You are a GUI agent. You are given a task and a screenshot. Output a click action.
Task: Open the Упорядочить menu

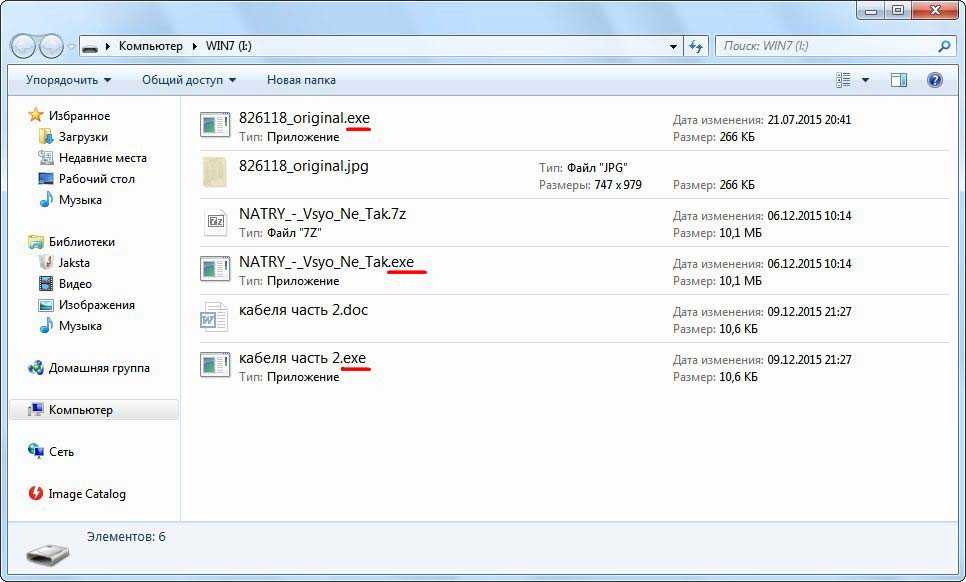[x=68, y=80]
